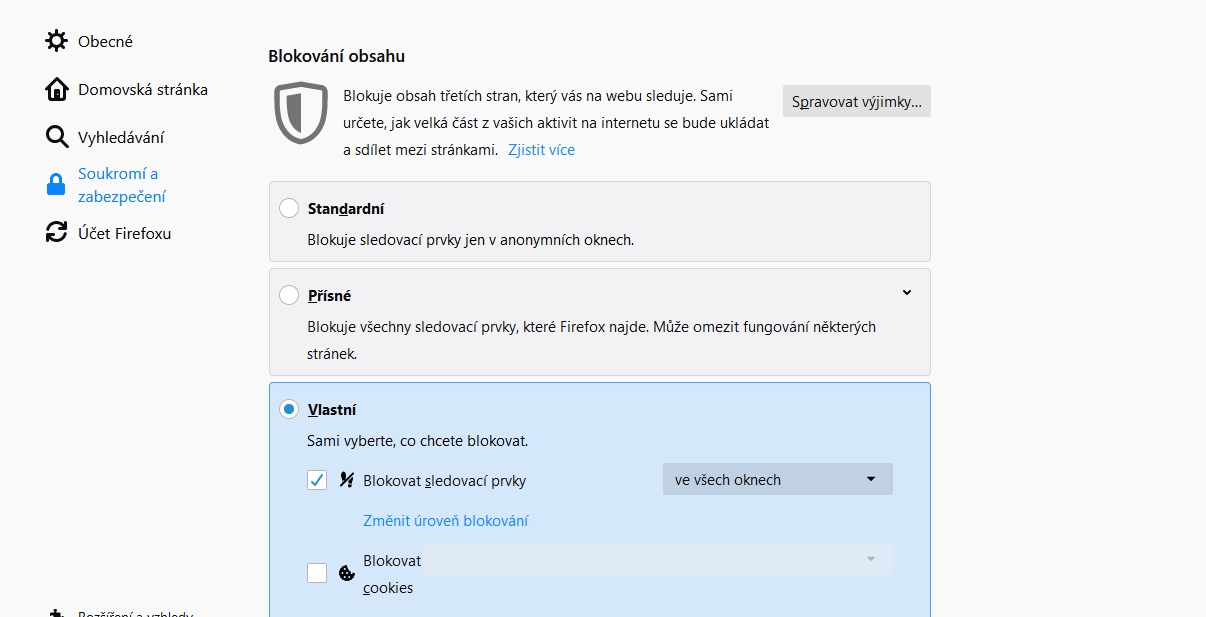Click the Vyhledávání magnifier icon
The width and height of the screenshot is (1206, 617).
point(56,137)
